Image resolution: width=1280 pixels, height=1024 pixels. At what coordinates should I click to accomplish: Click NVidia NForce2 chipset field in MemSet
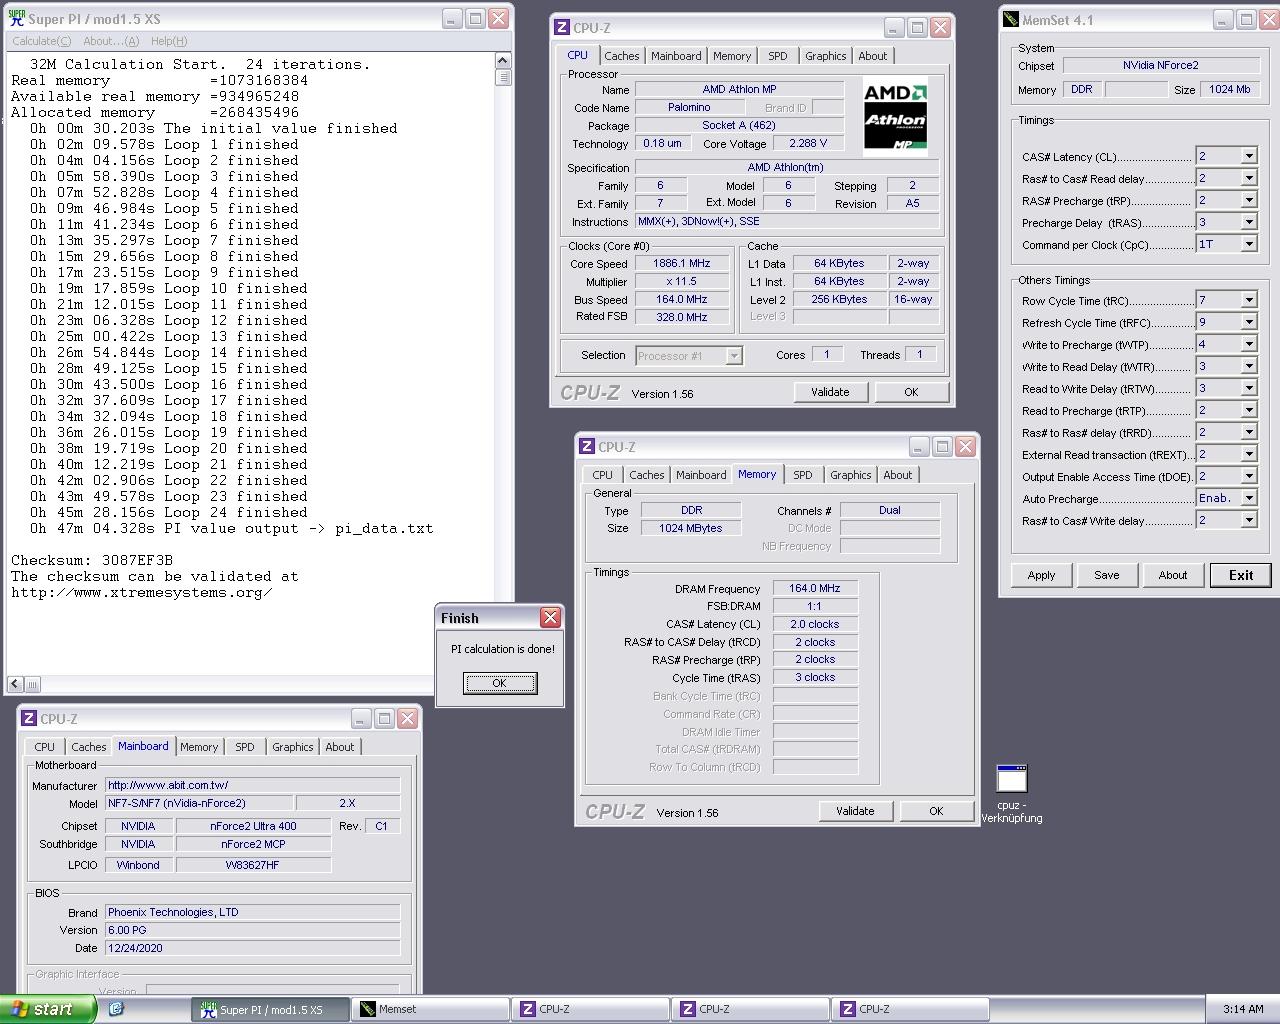pyautogui.click(x=1160, y=66)
